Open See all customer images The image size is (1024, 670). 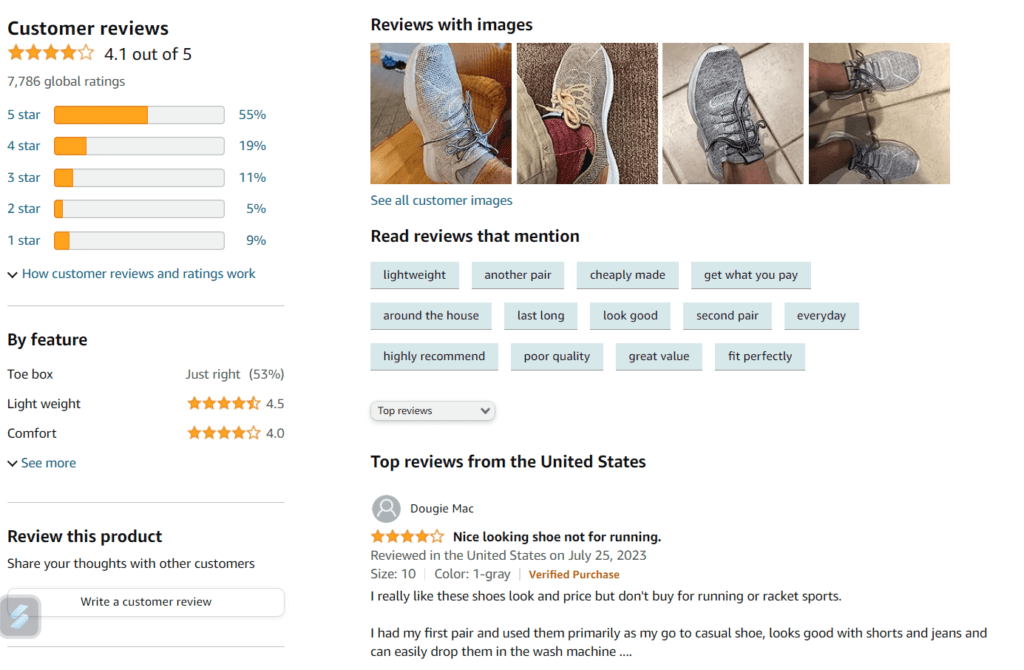[x=441, y=200]
